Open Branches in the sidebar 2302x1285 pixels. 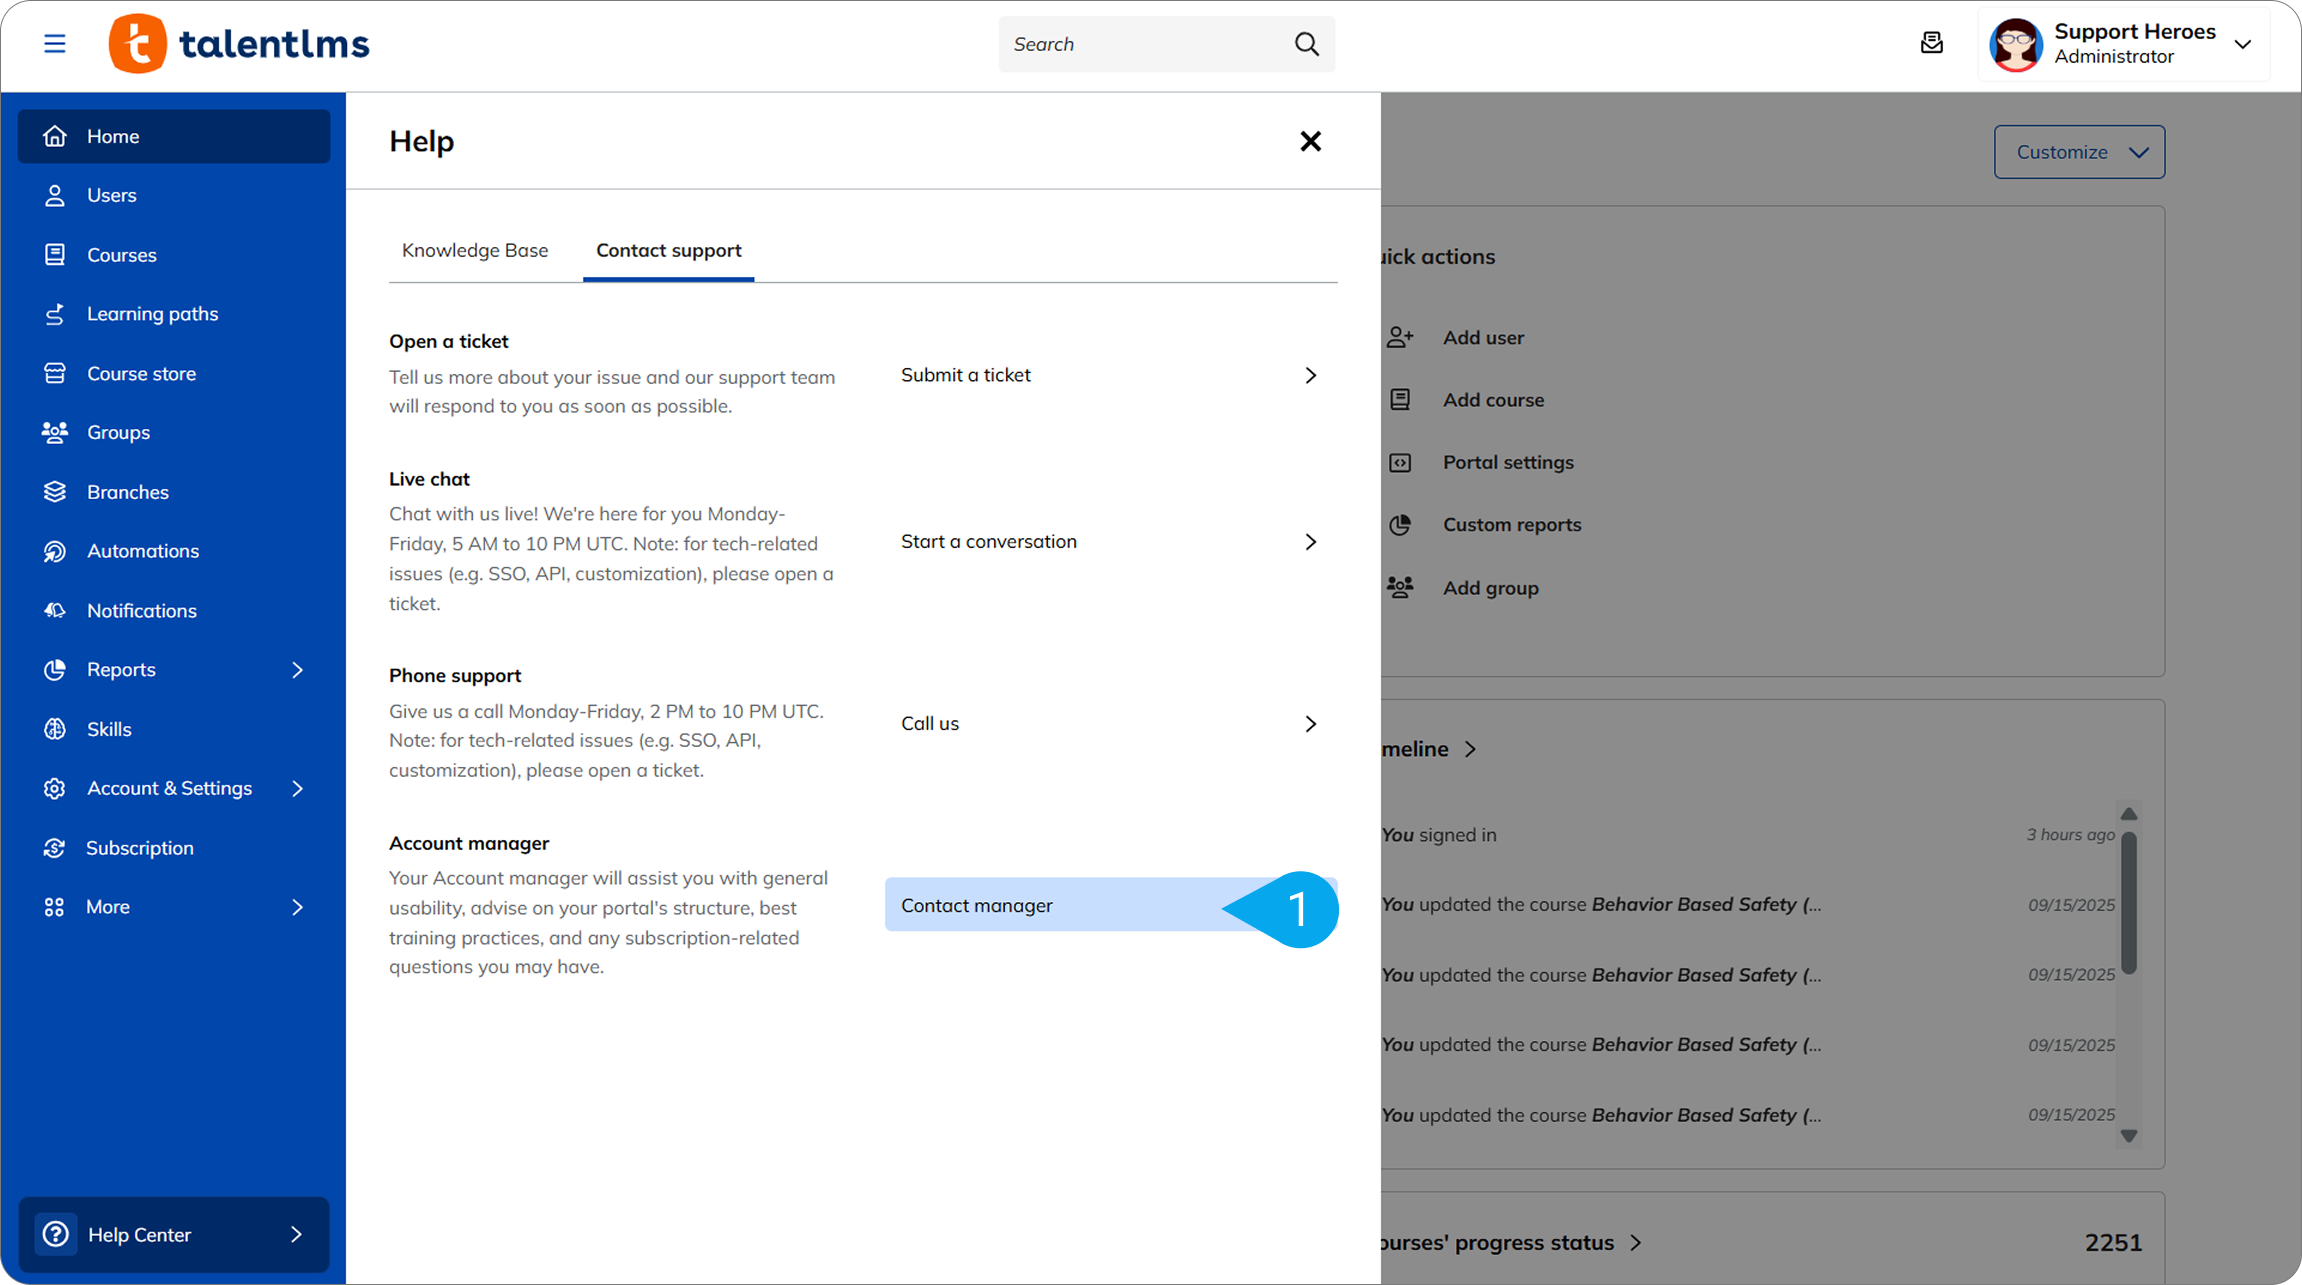click(127, 492)
